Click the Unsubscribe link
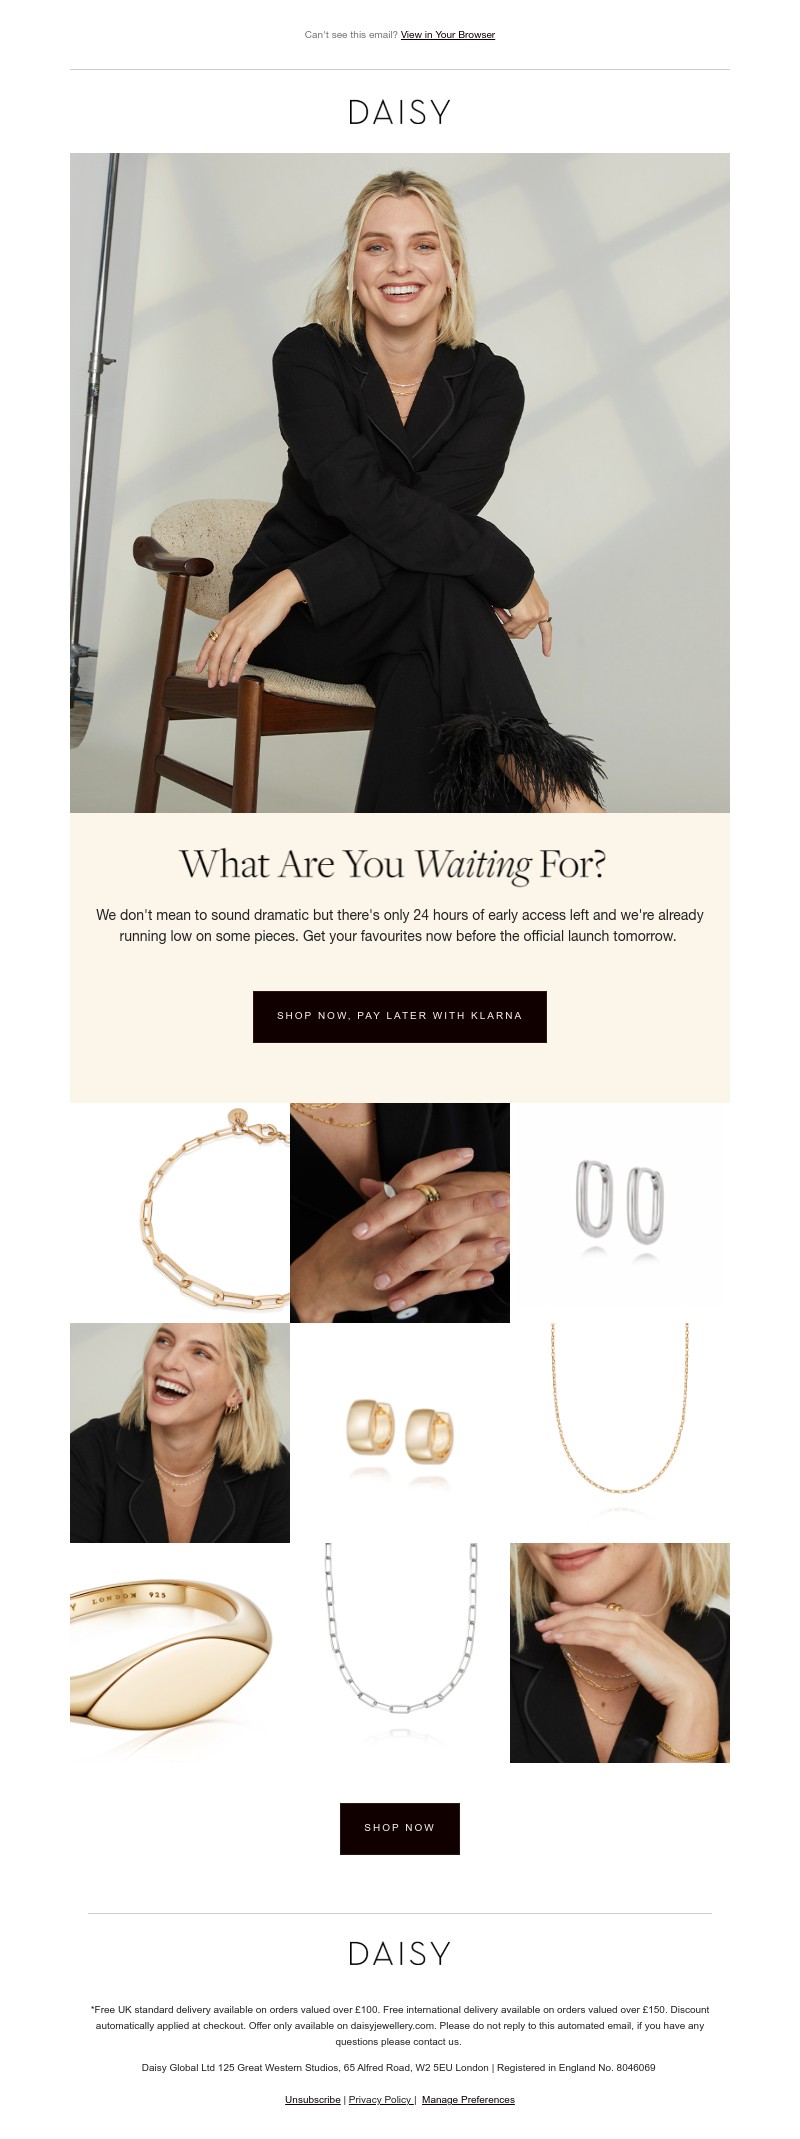Image resolution: width=800 pixels, height=2139 pixels. point(313,2100)
